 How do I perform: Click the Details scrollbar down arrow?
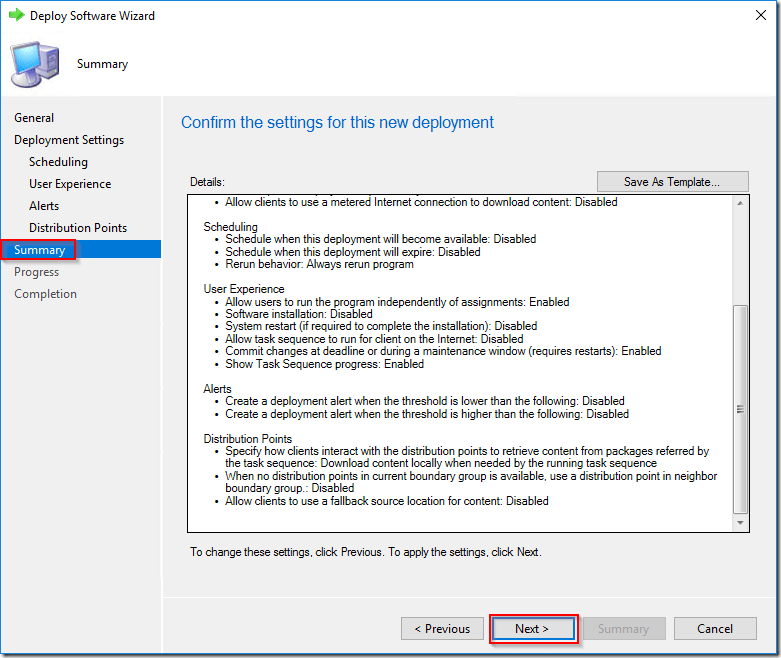pyautogui.click(x=740, y=523)
